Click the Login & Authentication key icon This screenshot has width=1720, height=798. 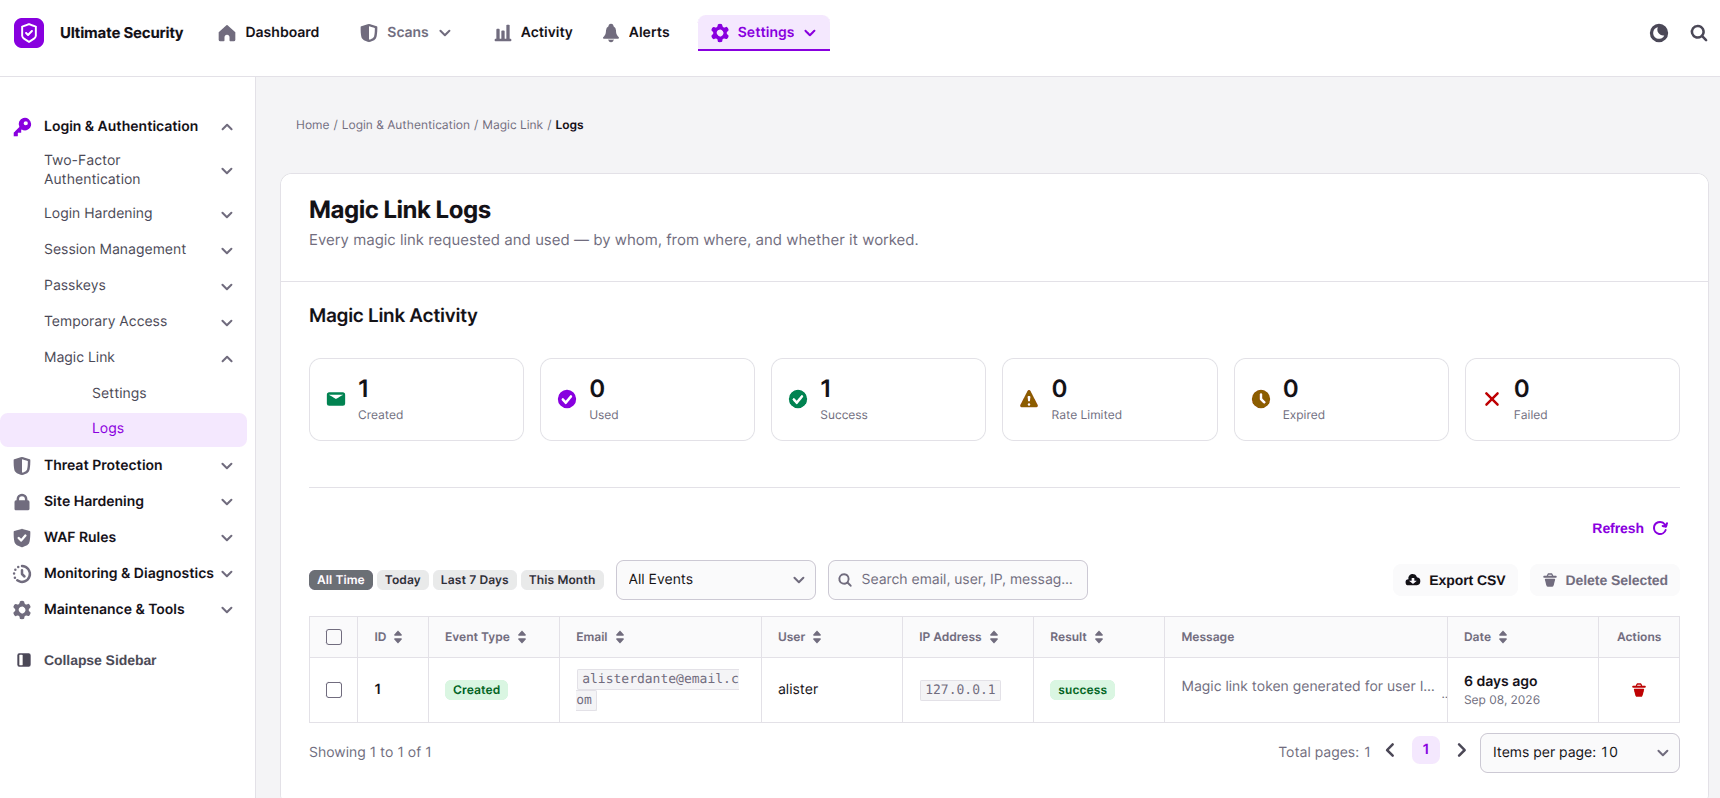coord(22,127)
